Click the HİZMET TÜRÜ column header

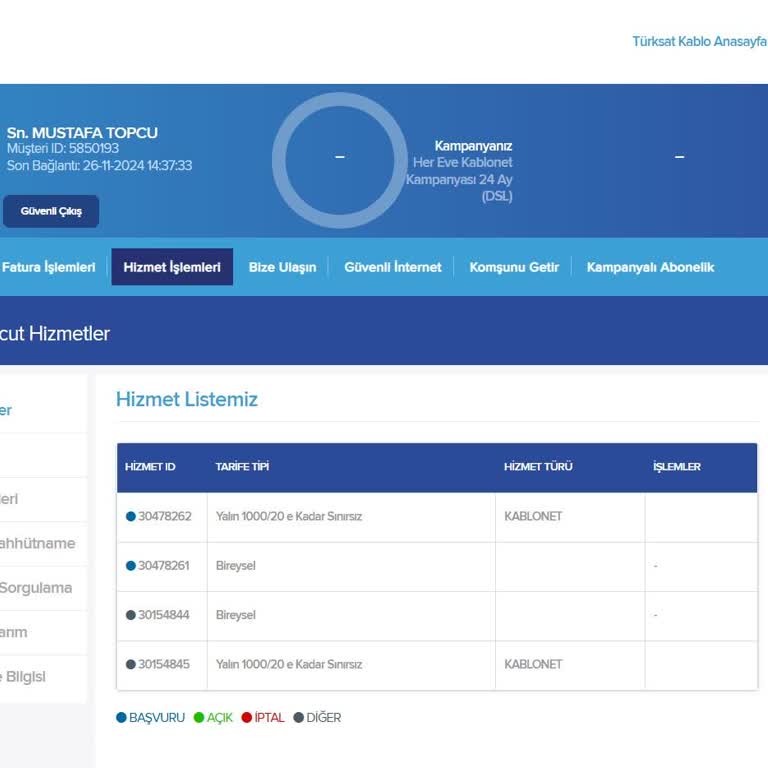(x=538, y=467)
